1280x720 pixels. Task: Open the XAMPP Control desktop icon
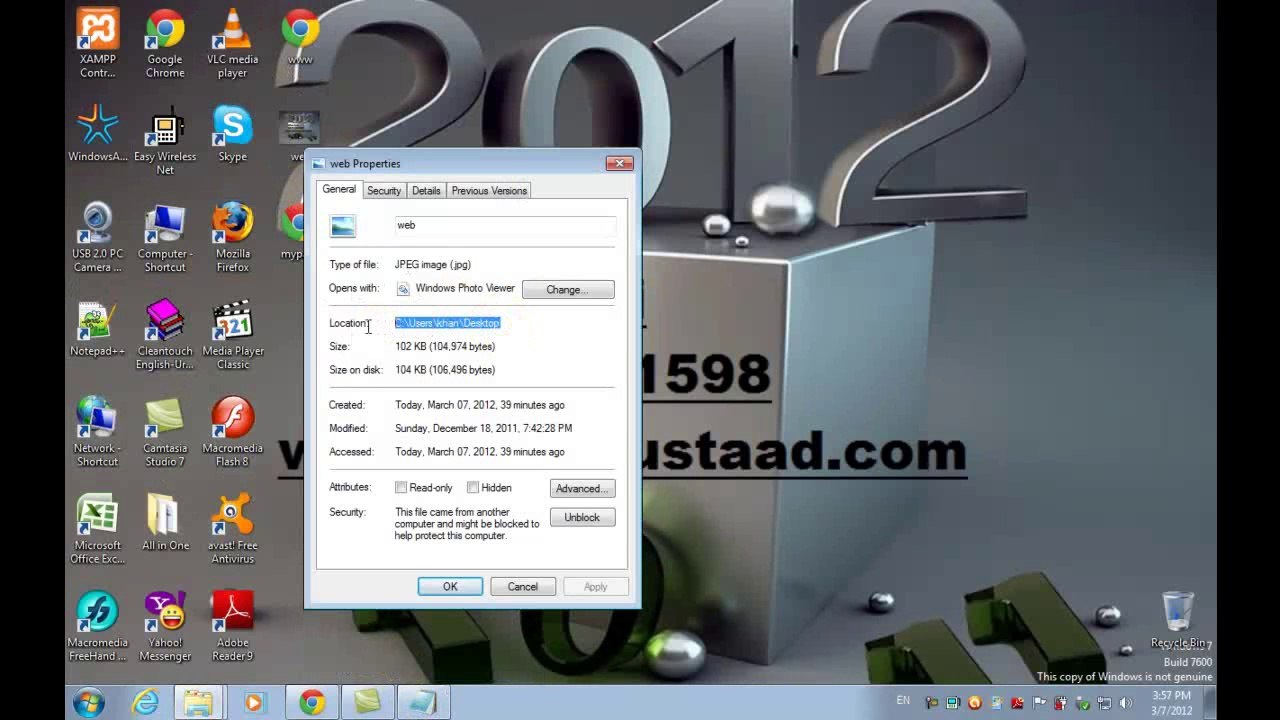click(x=98, y=44)
